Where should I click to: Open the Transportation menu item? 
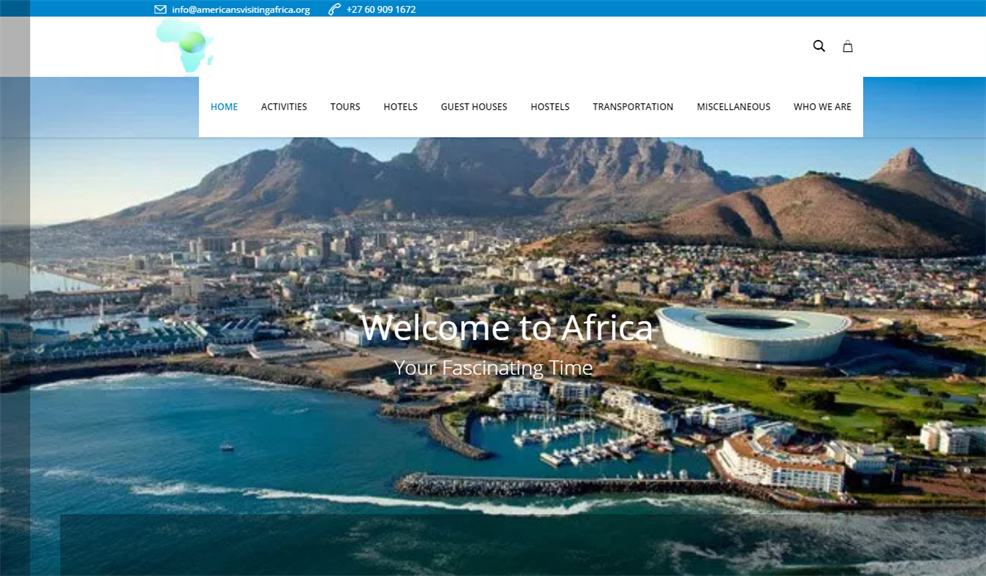point(633,107)
